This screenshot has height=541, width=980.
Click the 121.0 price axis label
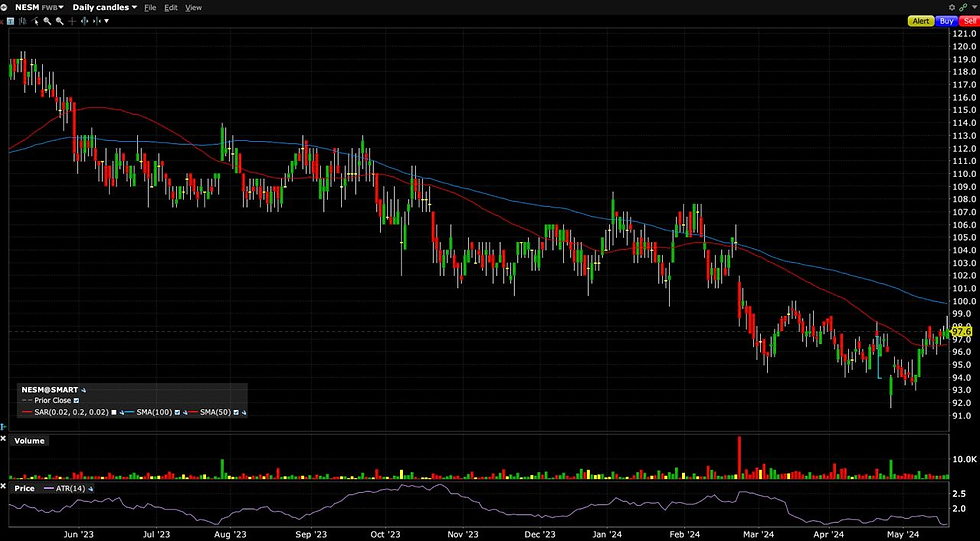click(x=964, y=33)
